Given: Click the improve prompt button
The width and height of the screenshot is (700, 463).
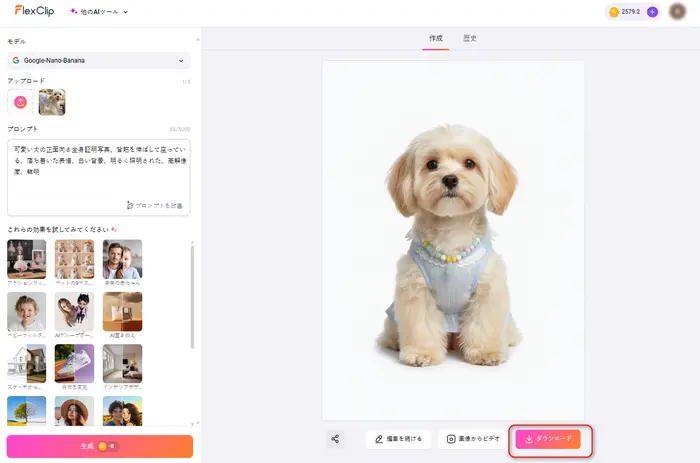Looking at the screenshot, I should pos(155,205).
